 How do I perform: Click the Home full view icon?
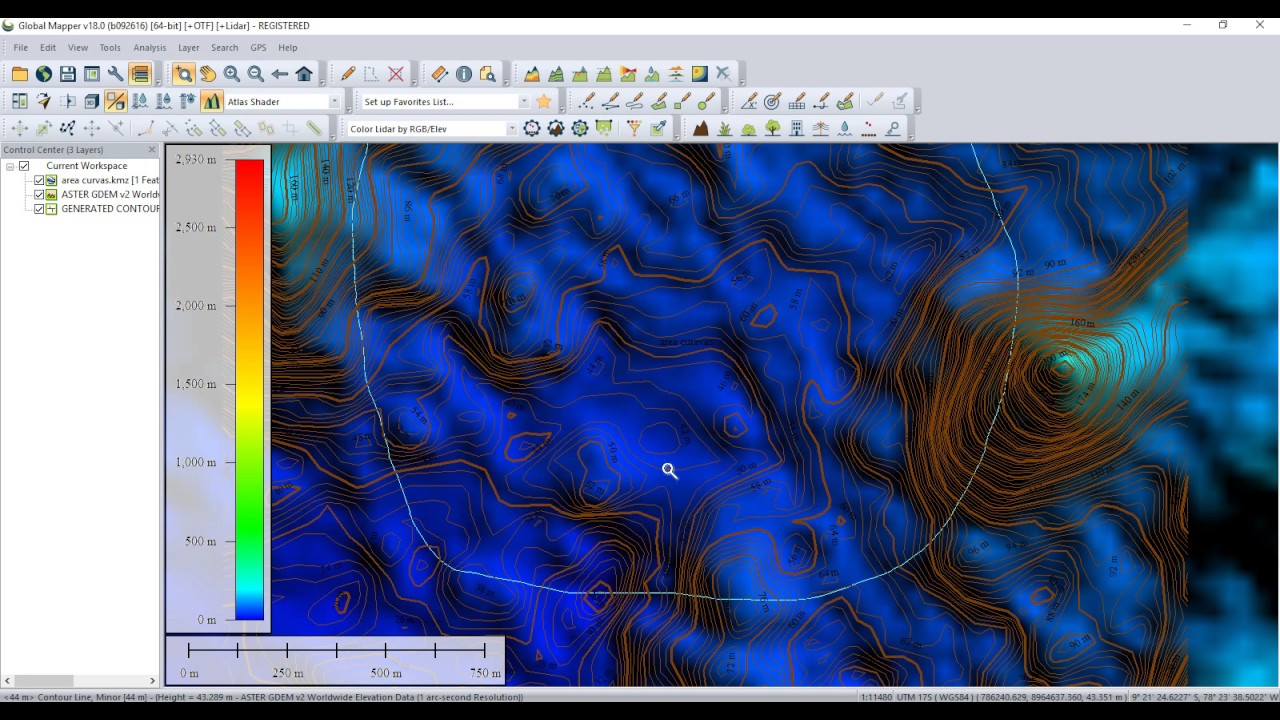click(x=304, y=74)
